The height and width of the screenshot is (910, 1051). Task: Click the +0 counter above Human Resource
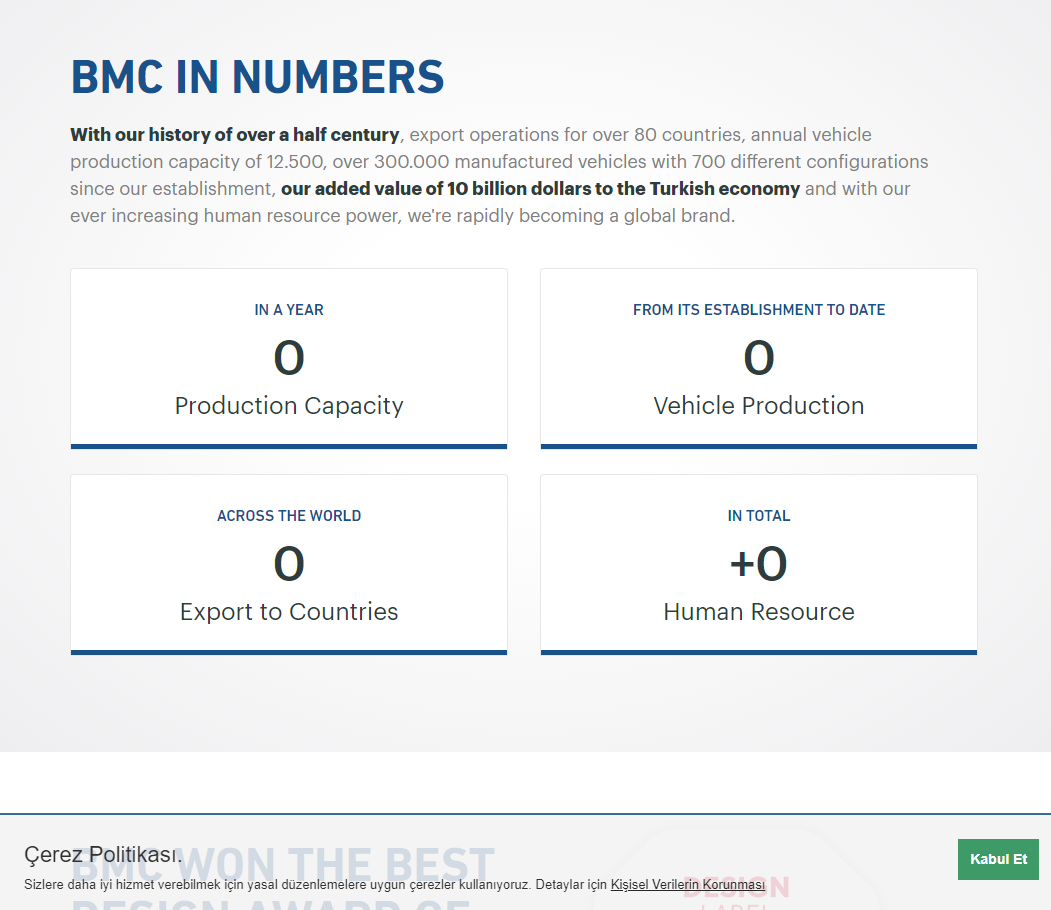tap(758, 564)
